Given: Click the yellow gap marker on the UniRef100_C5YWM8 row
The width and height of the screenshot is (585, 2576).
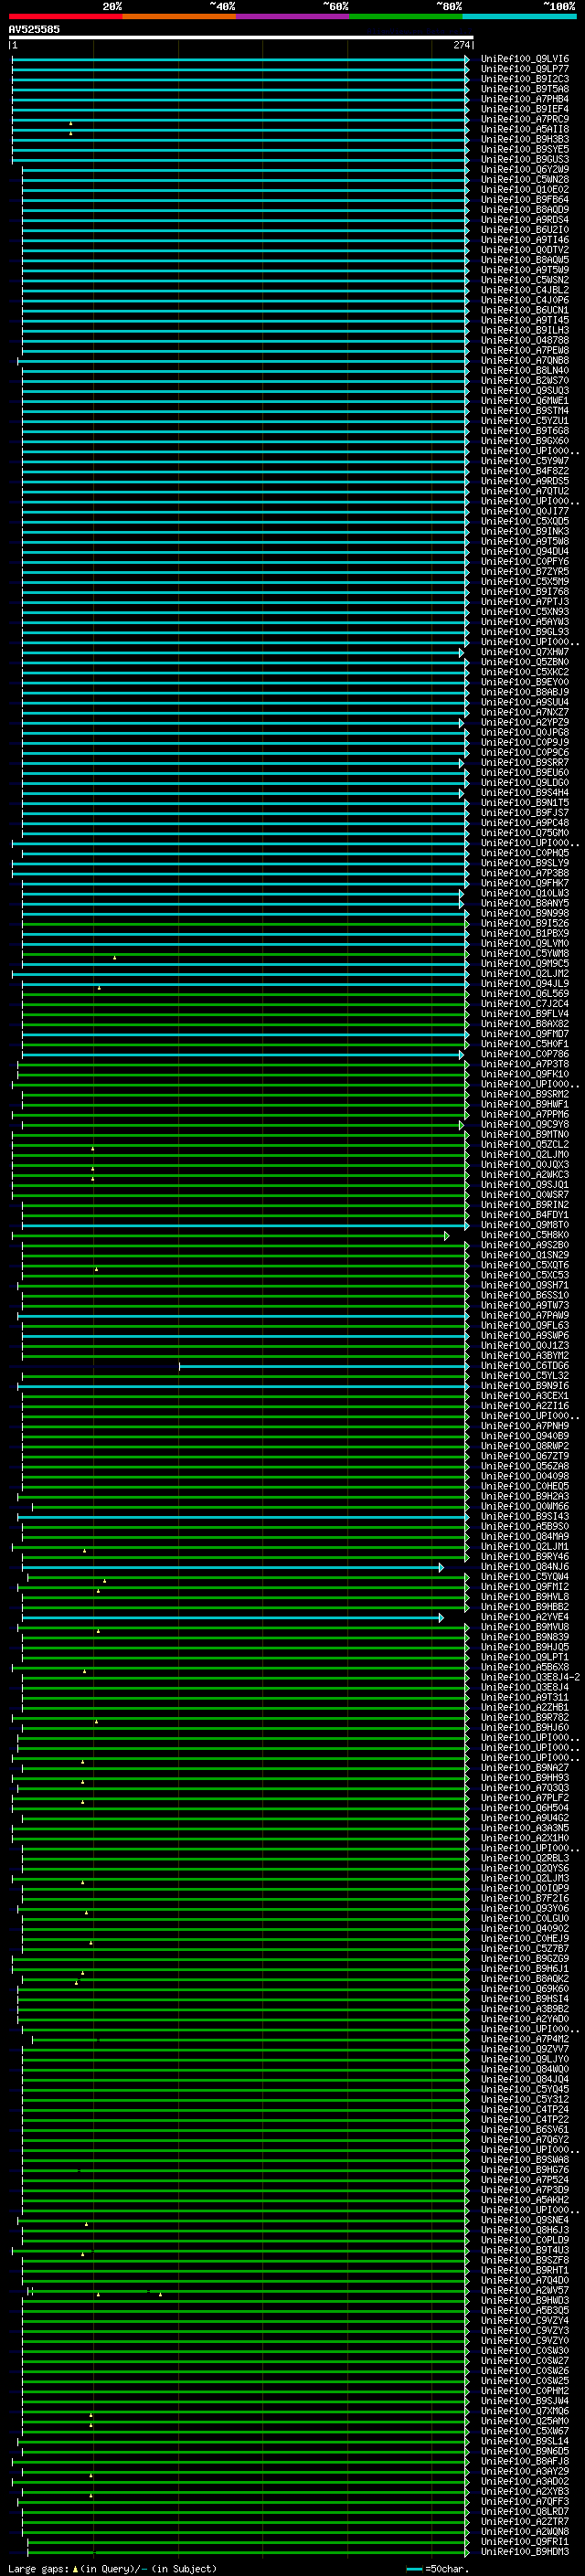Looking at the screenshot, I should click(114, 957).
